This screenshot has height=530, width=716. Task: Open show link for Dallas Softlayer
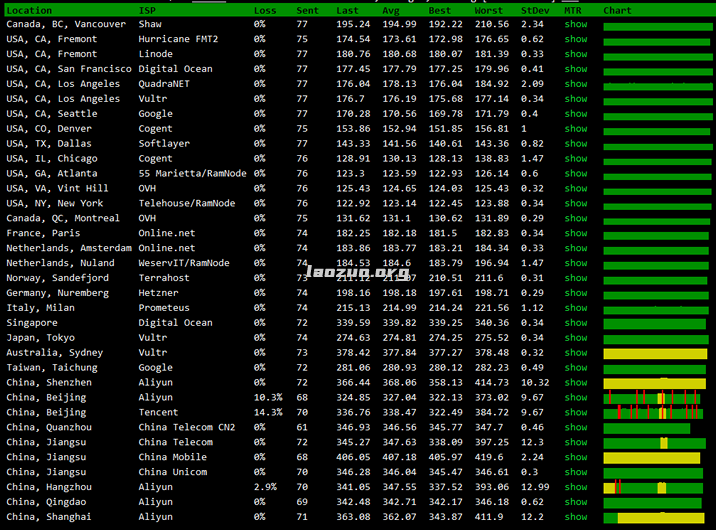[x=576, y=144]
